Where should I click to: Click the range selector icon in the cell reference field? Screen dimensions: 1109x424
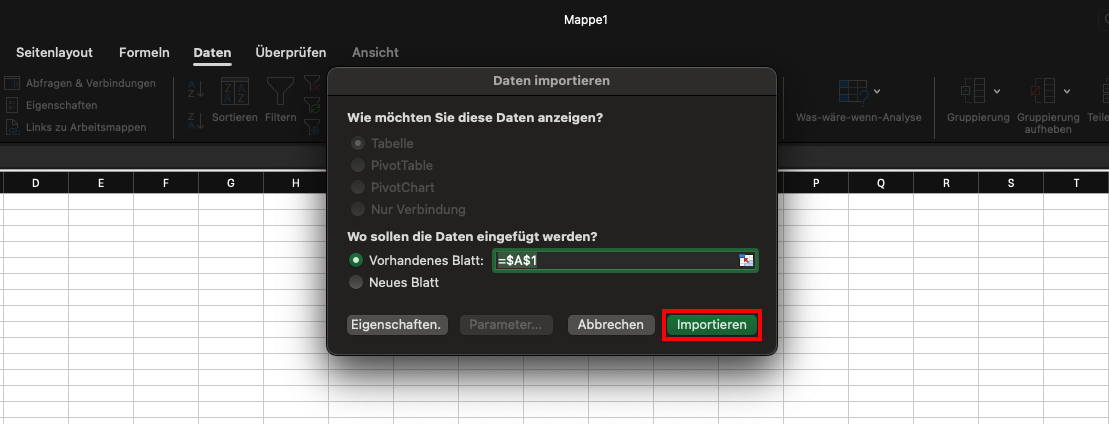pyautogui.click(x=745, y=260)
